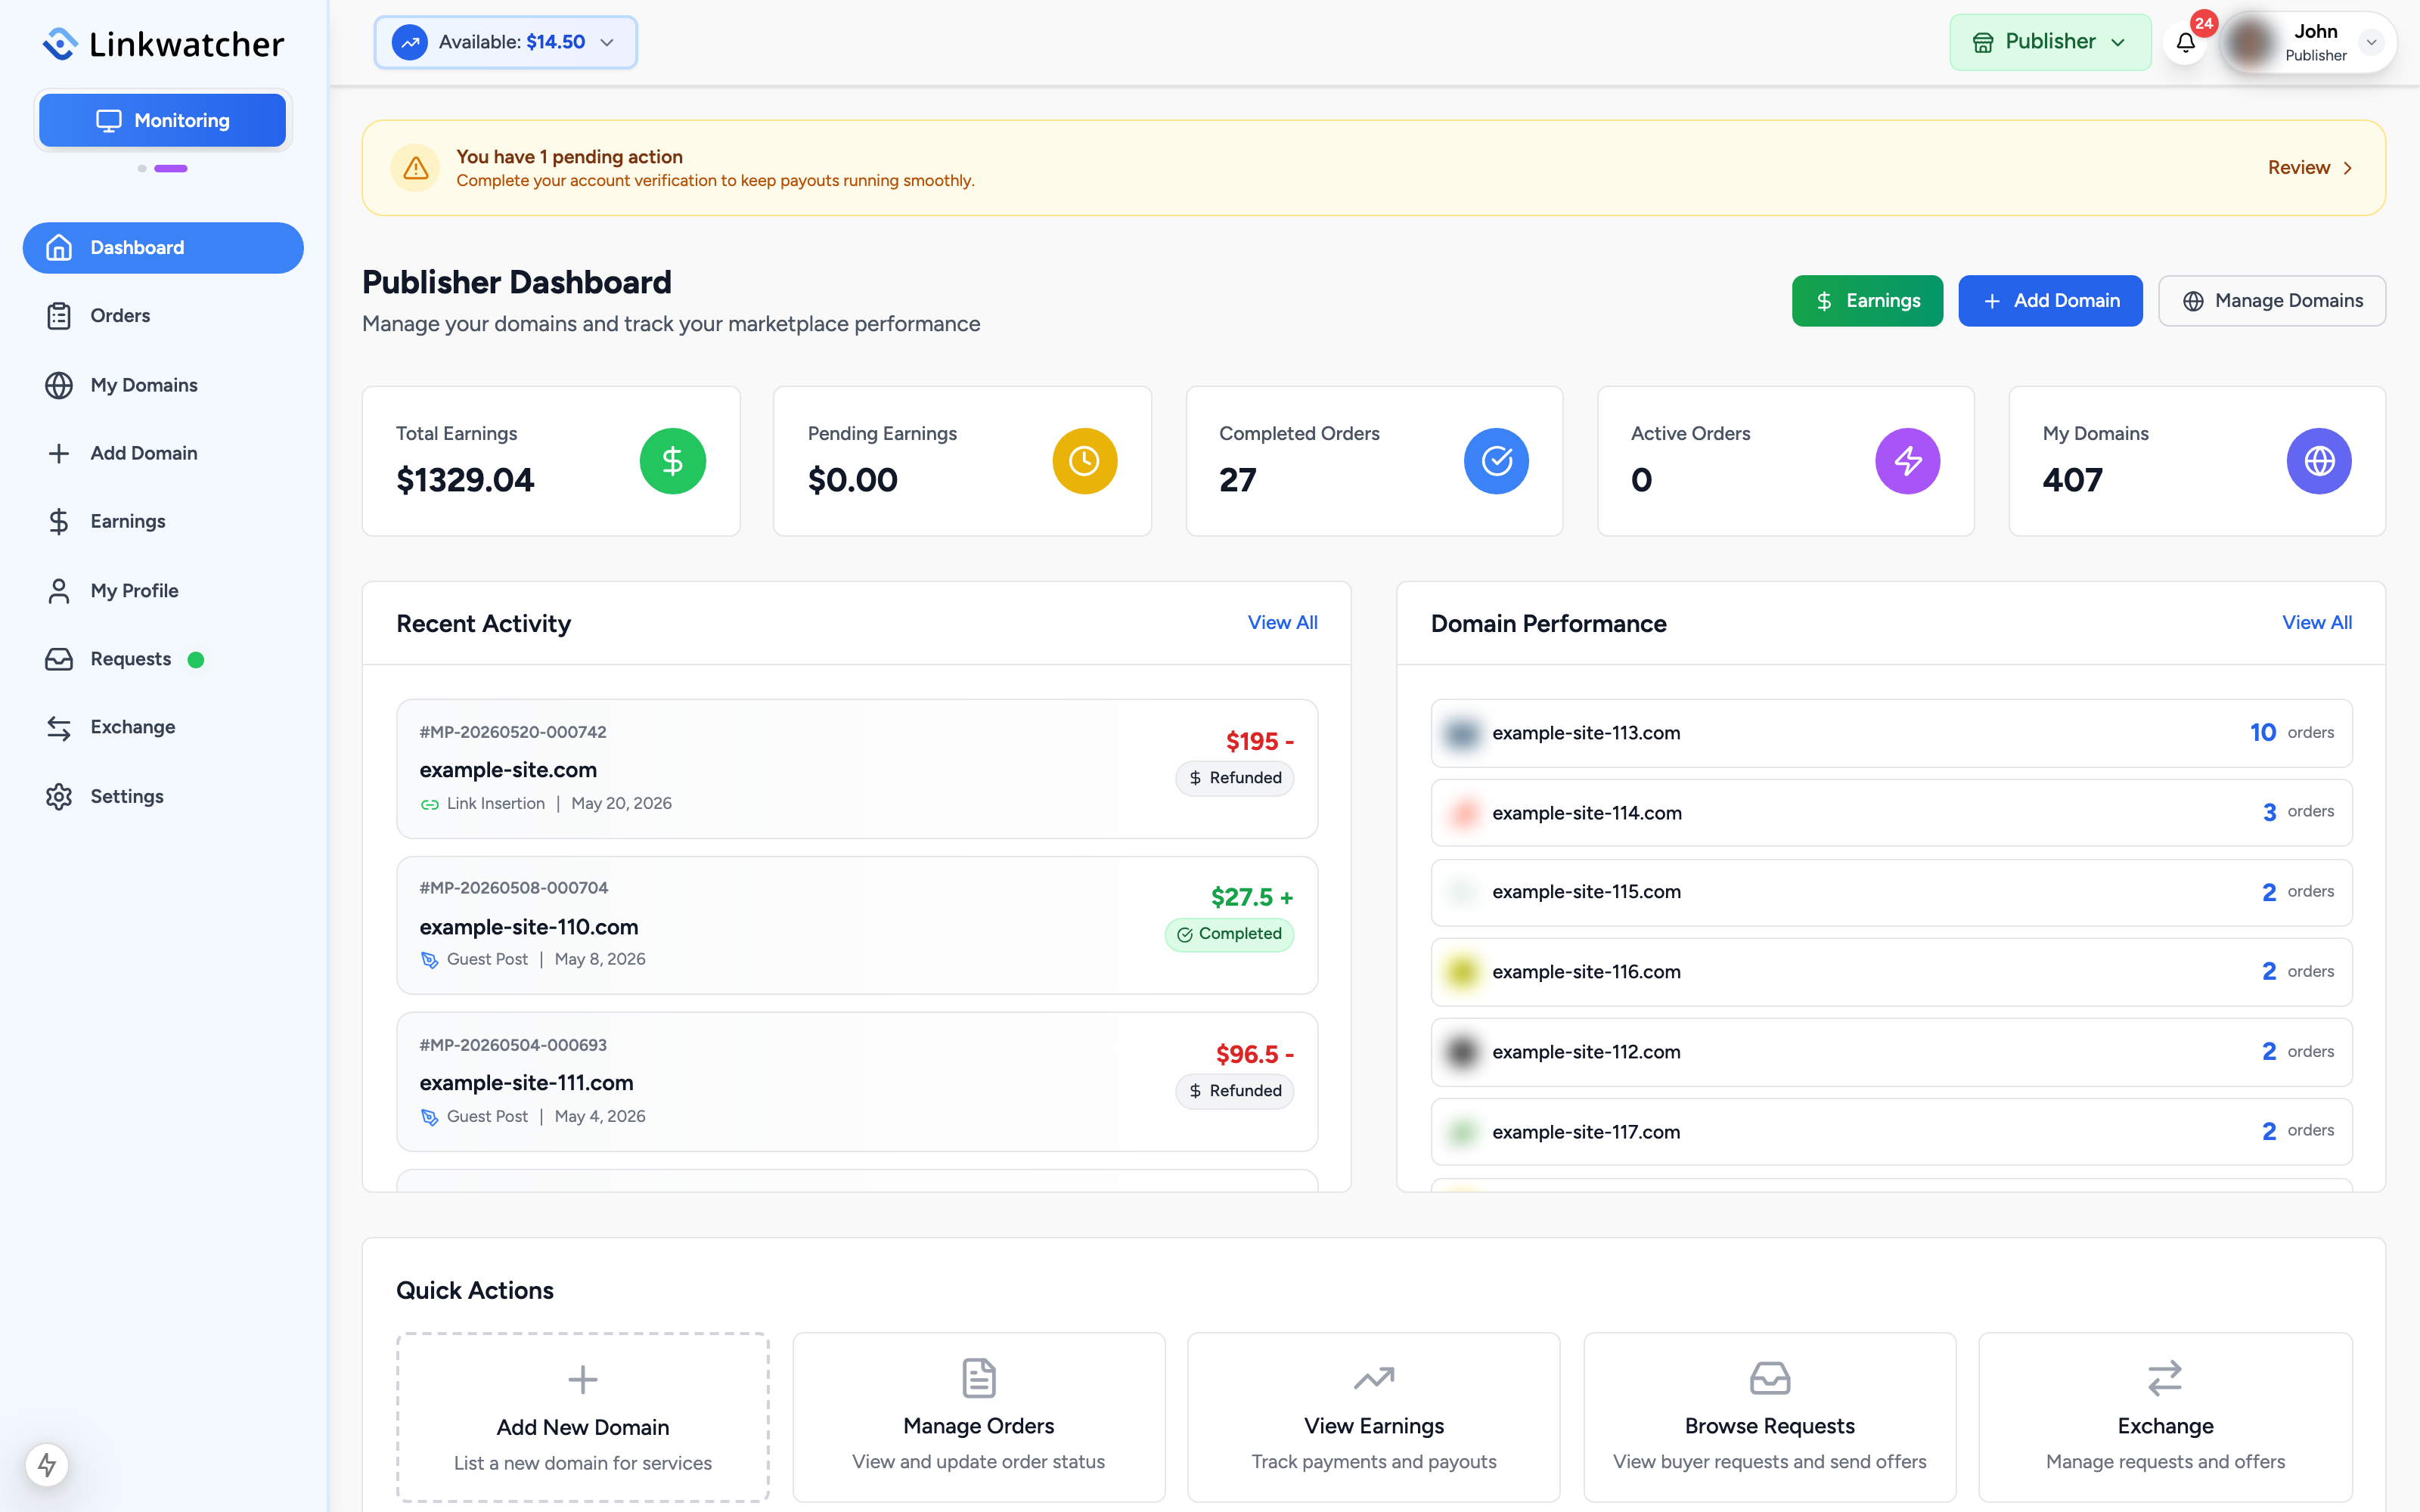Click the Review chevron in banner
Viewport: 2420px width, 1512px height.
click(x=2347, y=168)
